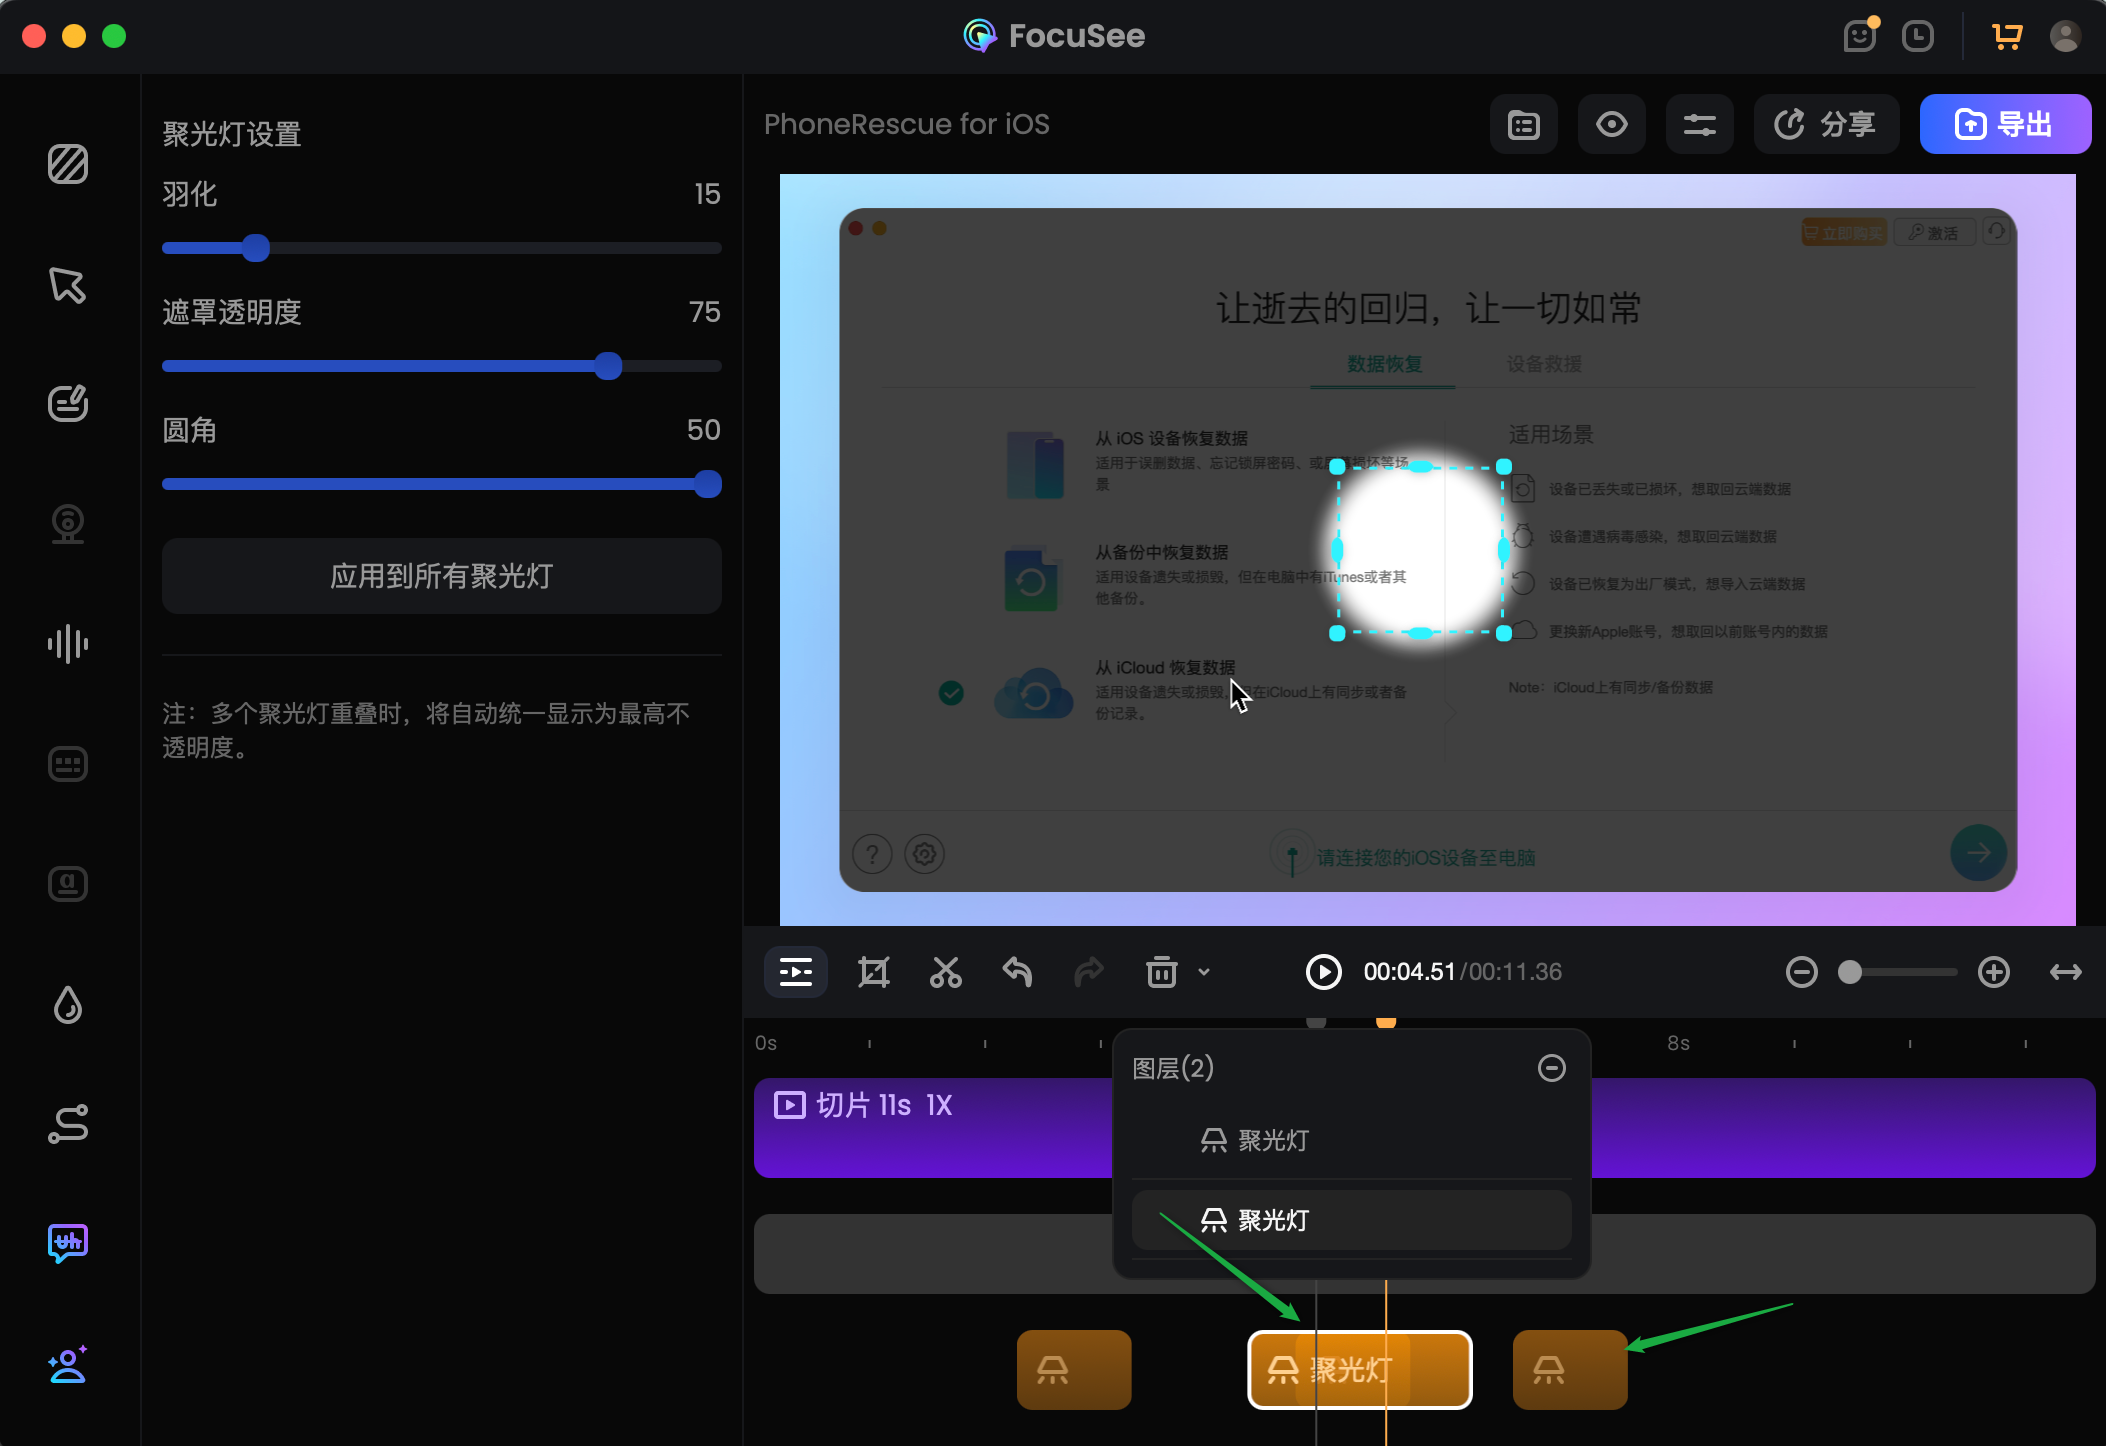The image size is (2106, 1446).
Task: Click the 圆角 corner radius slider handle
Action: 708,484
